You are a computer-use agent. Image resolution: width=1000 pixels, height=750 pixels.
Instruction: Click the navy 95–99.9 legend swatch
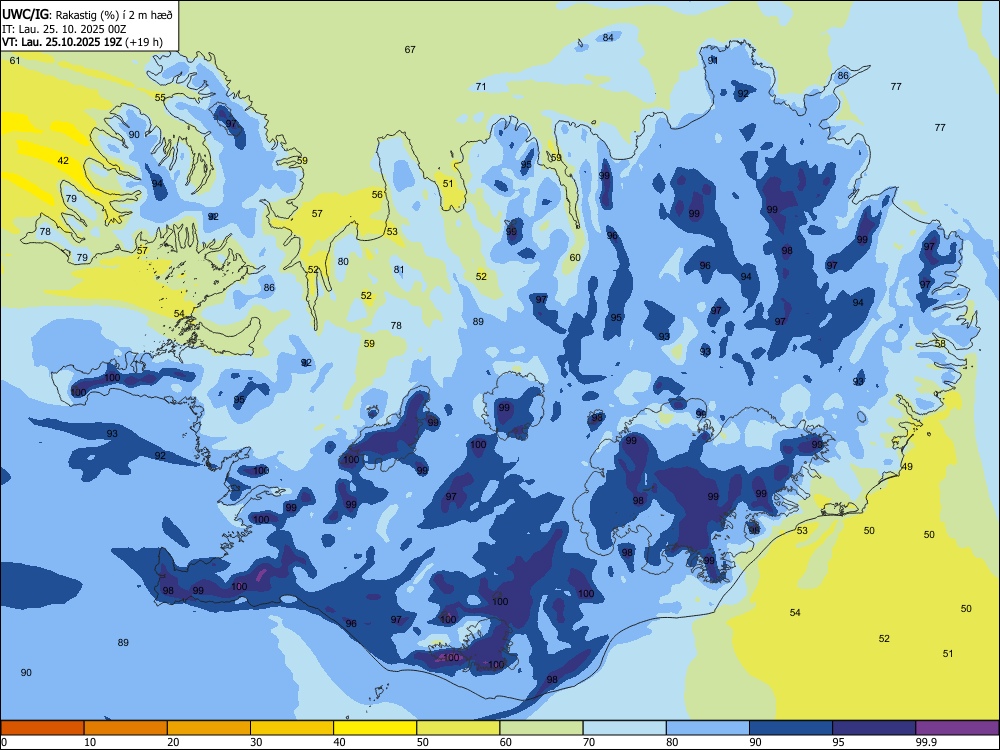click(874, 728)
